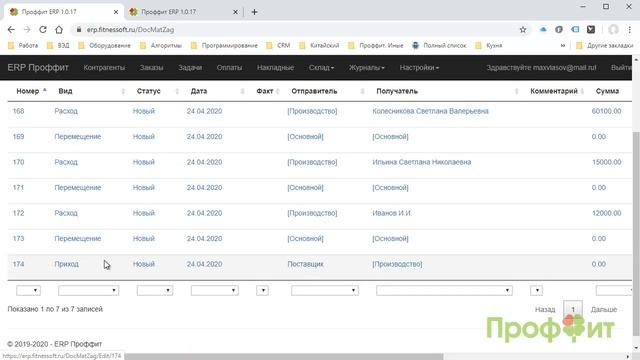This screenshot has height=360, width=640.
Task: Open document number 174 link
Action: 18,264
